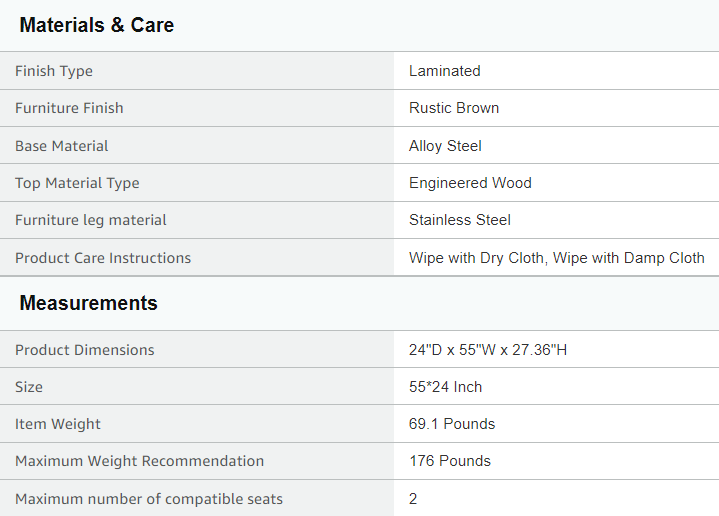The width and height of the screenshot is (719, 516).
Task: Click the 55*24 Inch size value
Action: (445, 387)
